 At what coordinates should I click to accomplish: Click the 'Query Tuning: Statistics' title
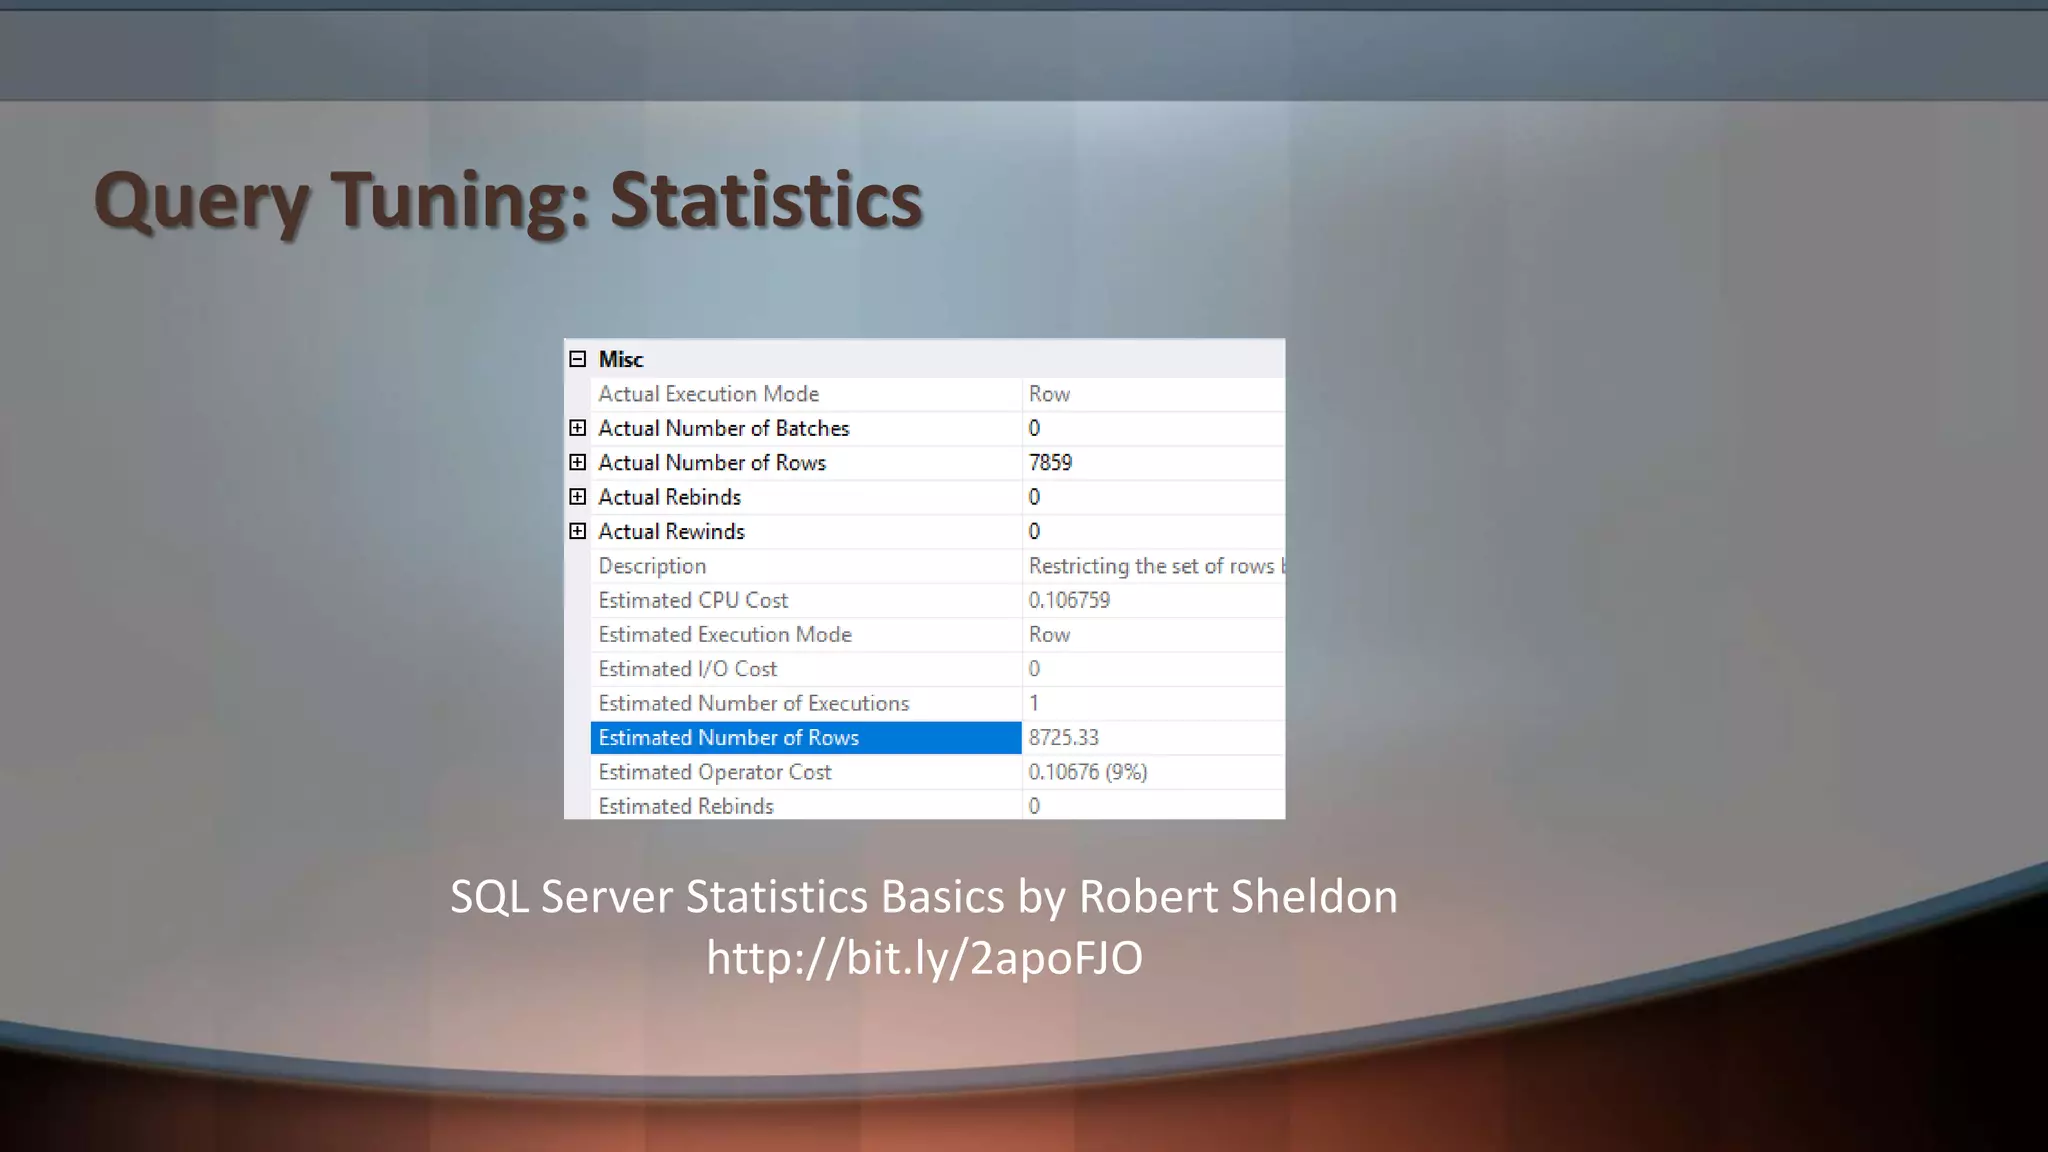508,201
